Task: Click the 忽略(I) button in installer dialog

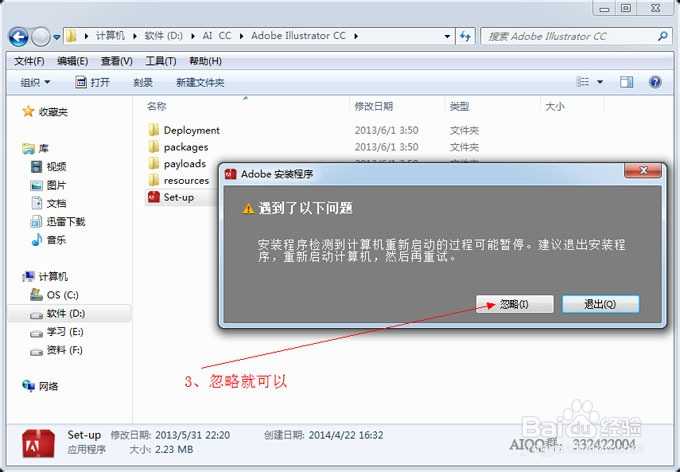Action: (515, 304)
